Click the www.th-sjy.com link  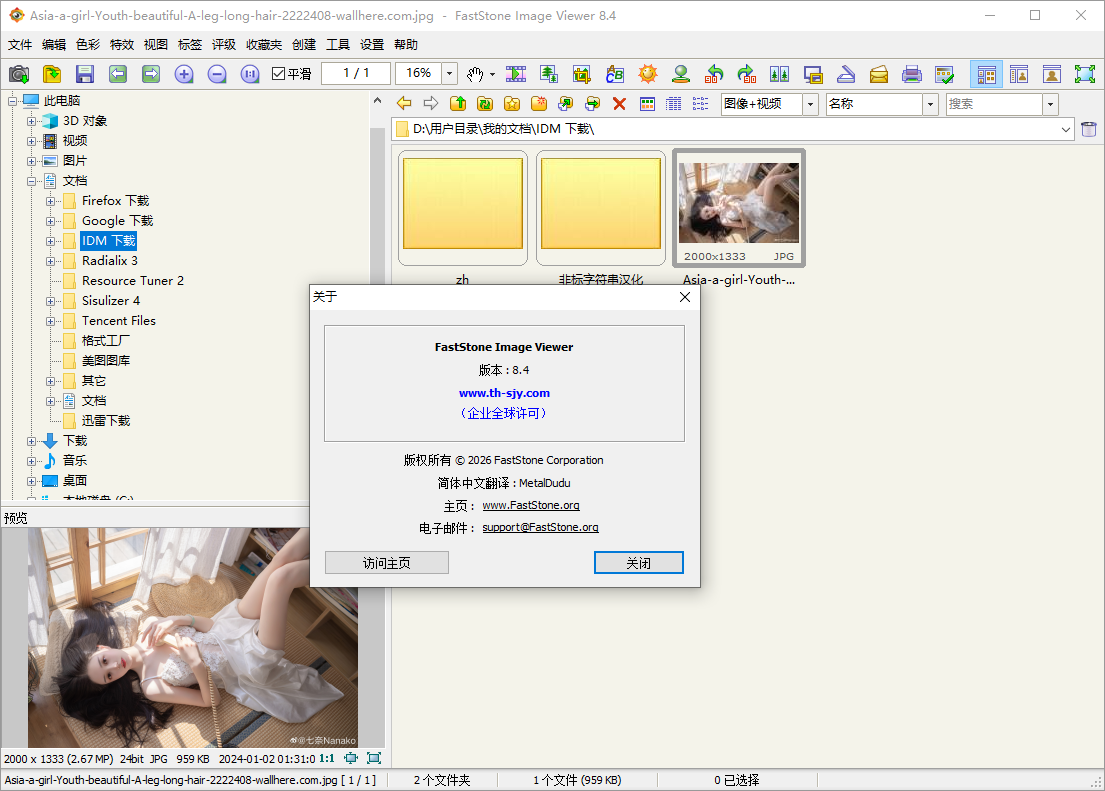[x=504, y=393]
